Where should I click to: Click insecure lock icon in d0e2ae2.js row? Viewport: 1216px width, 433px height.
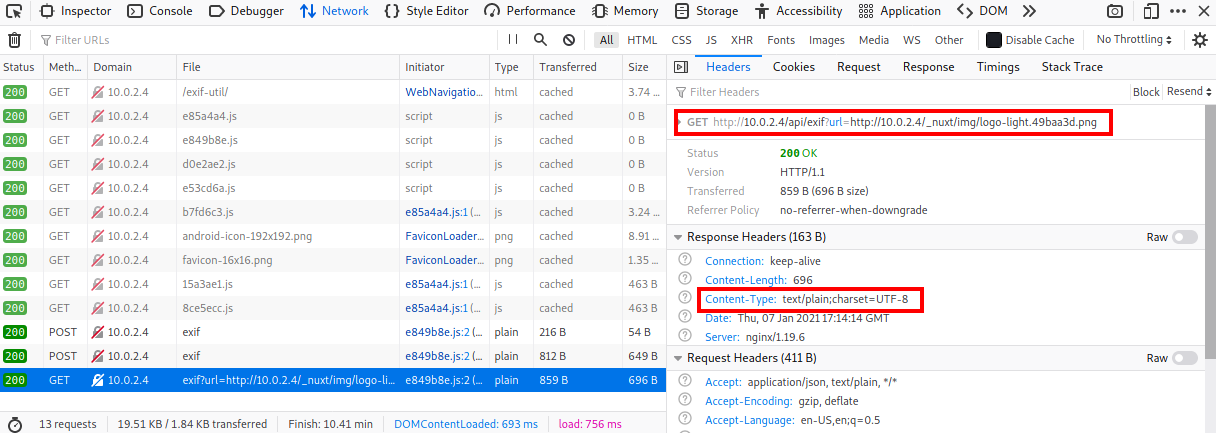[x=98, y=164]
